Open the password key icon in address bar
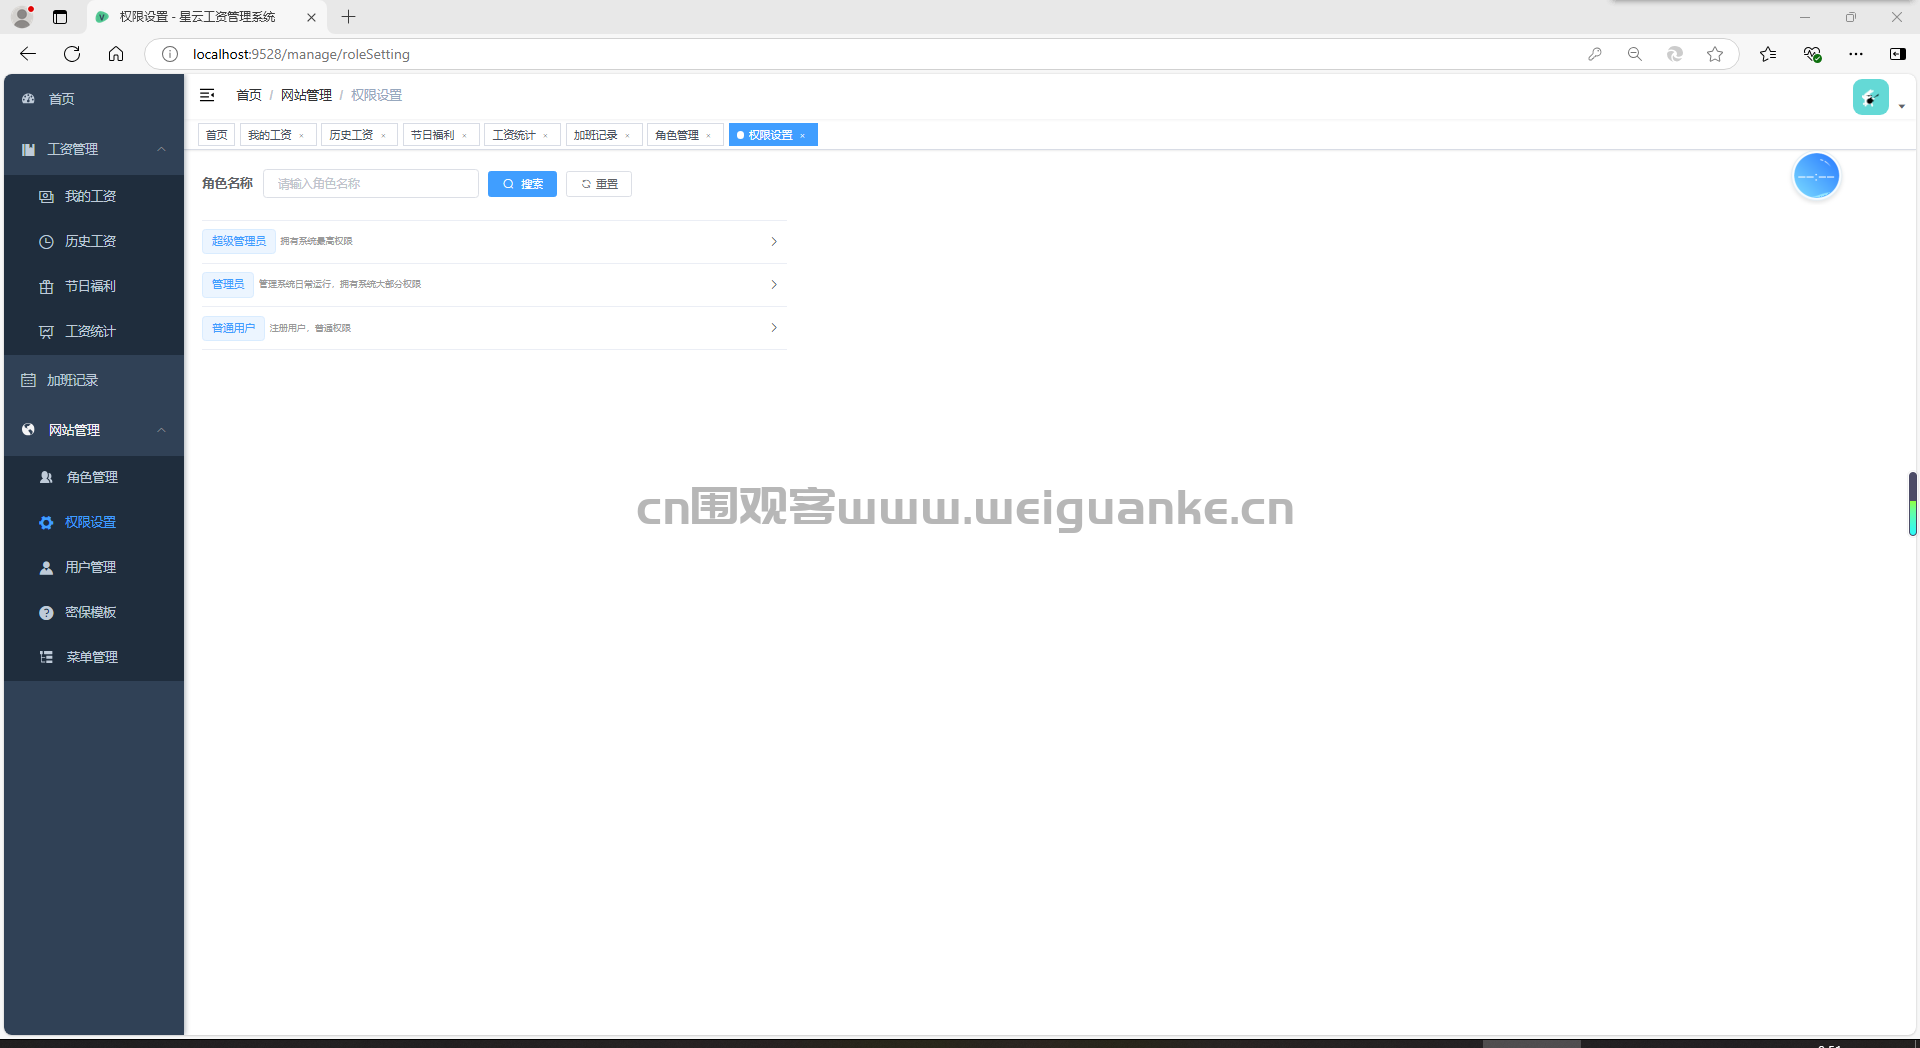1920x1048 pixels. point(1595,54)
